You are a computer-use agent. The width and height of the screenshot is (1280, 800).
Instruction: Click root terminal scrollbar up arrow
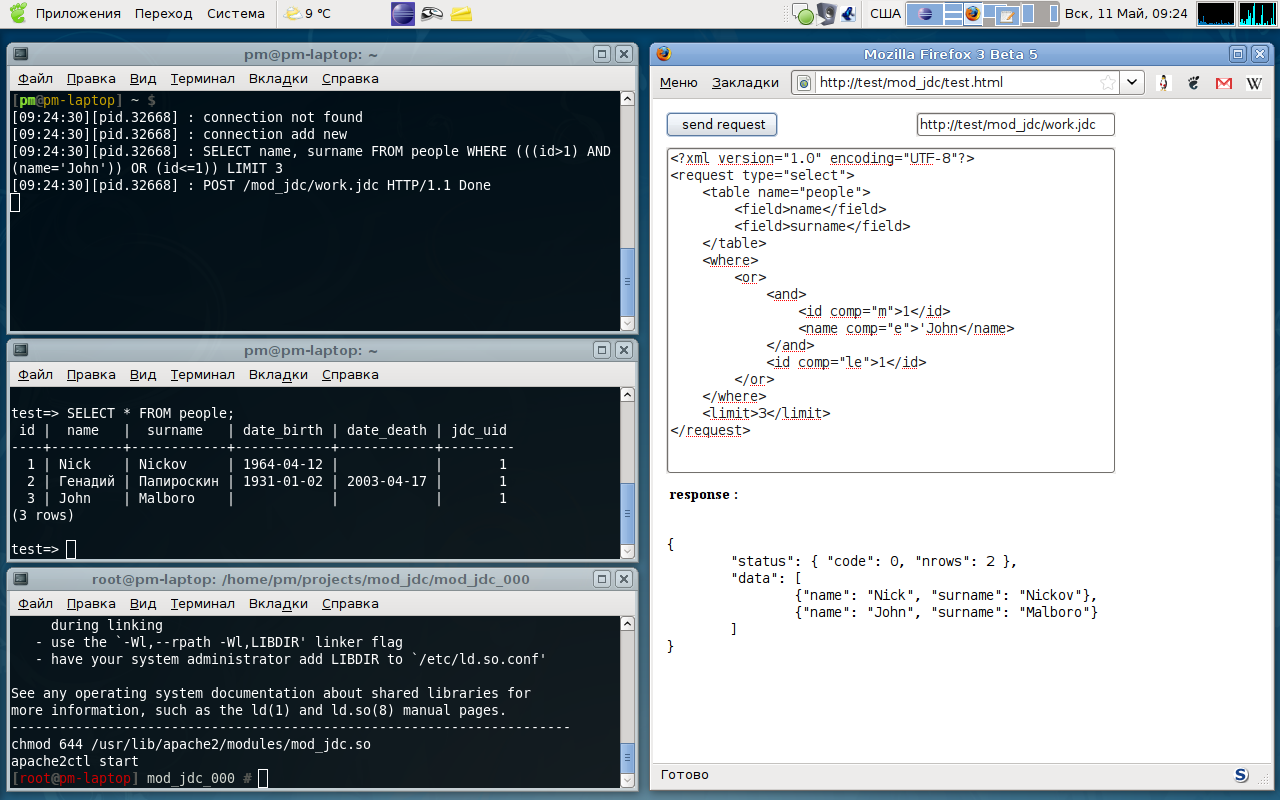point(628,624)
